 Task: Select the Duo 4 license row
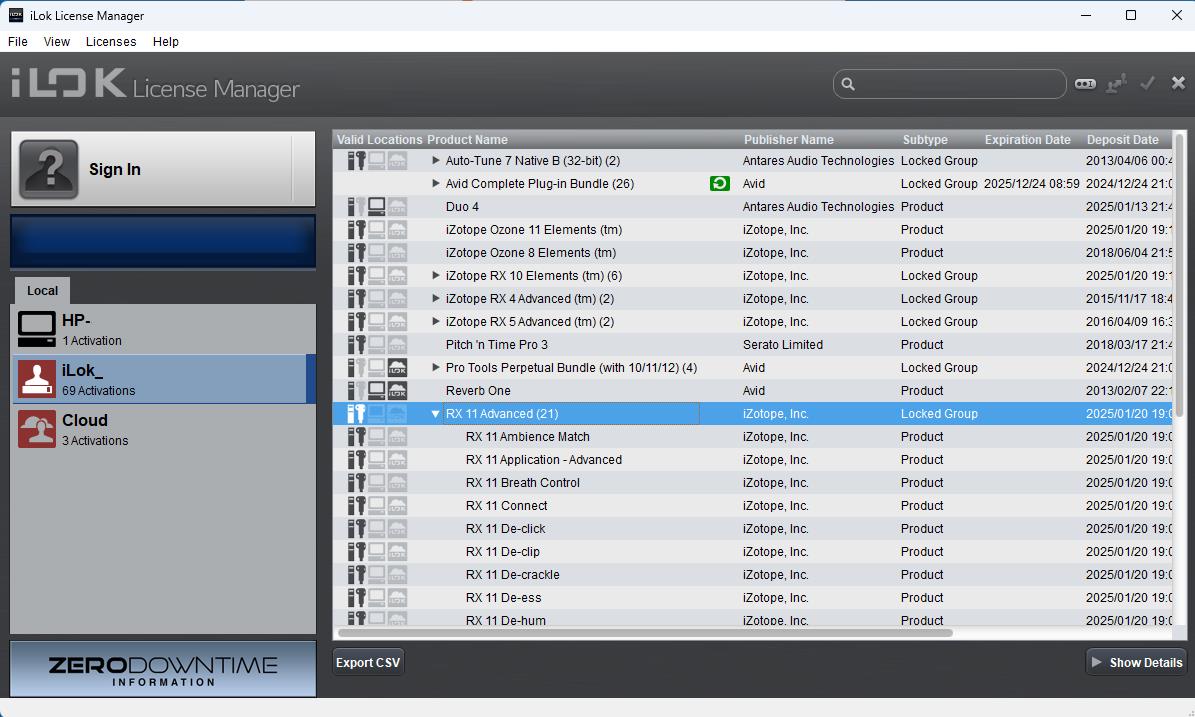tap(753, 207)
